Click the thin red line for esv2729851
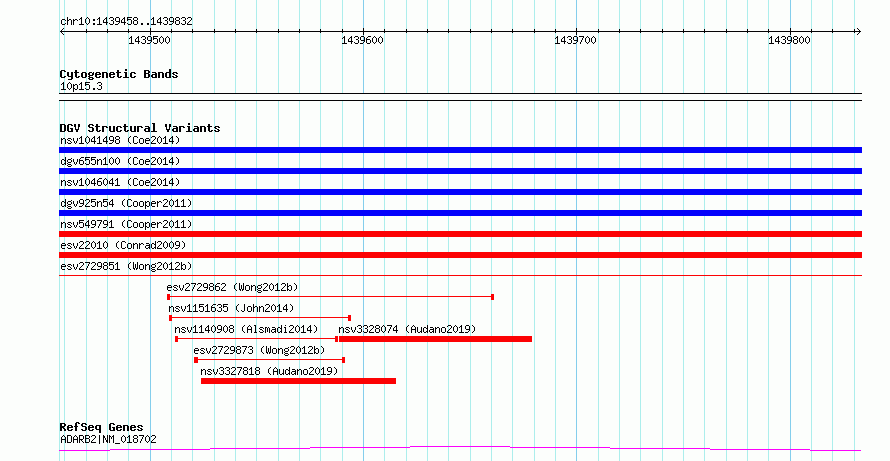The height and width of the screenshot is (461, 890). point(460,276)
